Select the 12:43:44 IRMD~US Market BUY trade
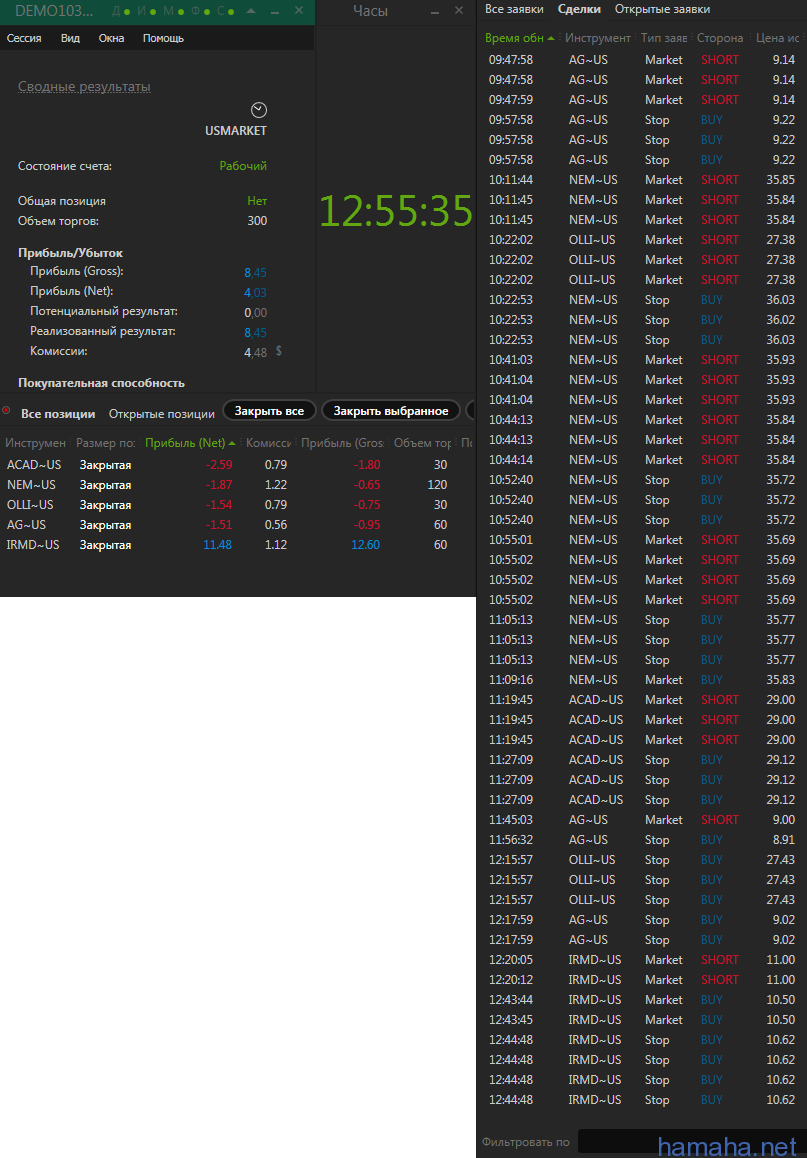This screenshot has height=1158, width=807. (x=642, y=1000)
